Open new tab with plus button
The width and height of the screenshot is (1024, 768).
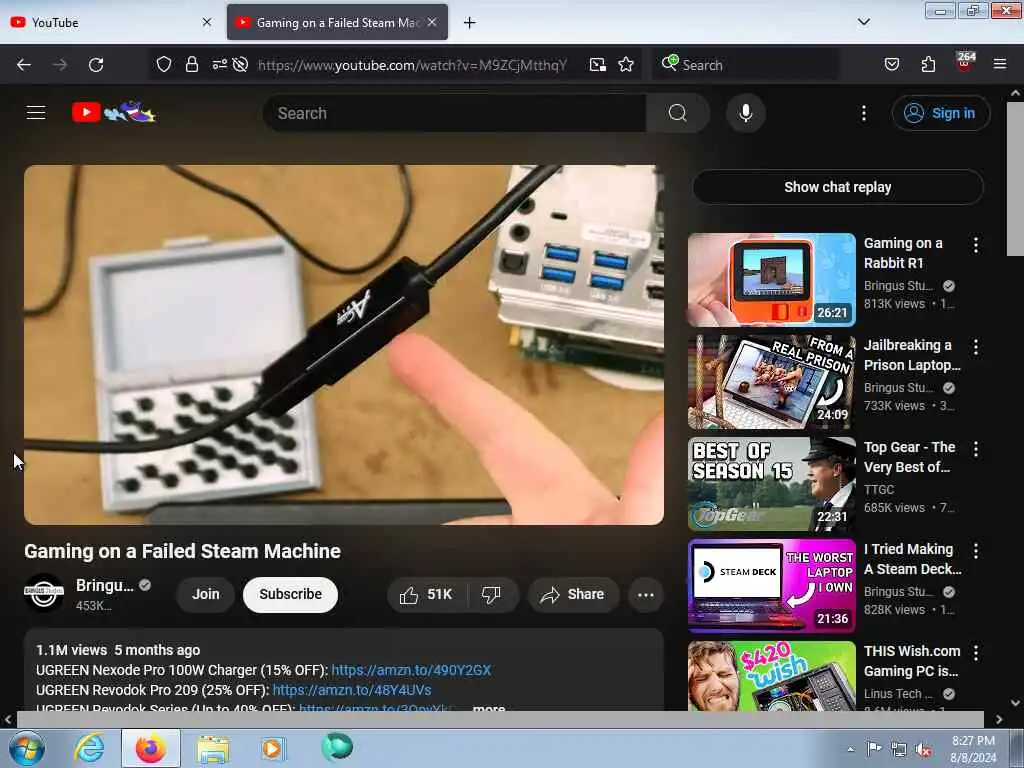469,23
